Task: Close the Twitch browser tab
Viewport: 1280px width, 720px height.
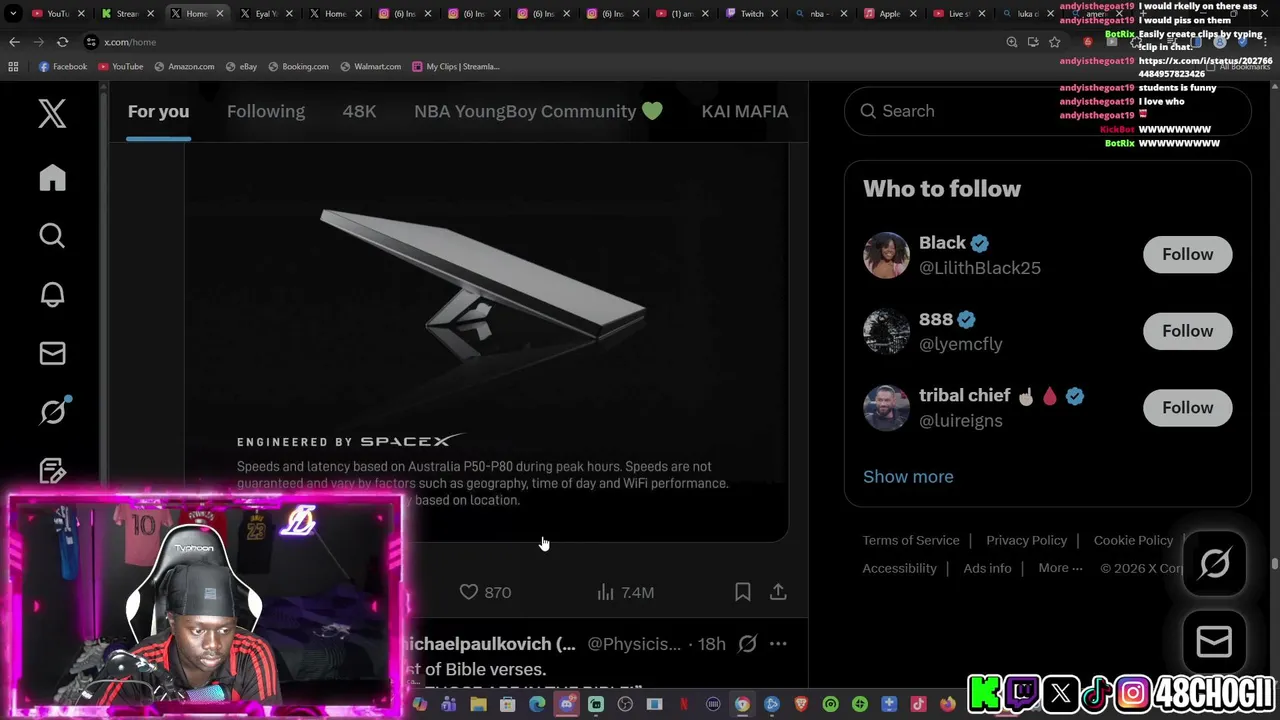Action: click(775, 14)
